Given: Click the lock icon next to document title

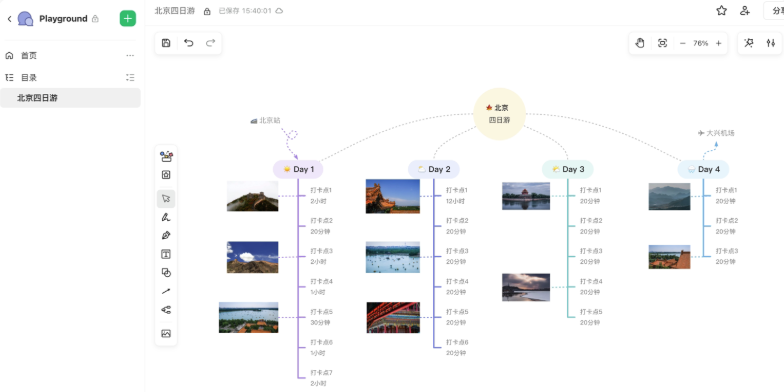Looking at the screenshot, I should (207, 11).
